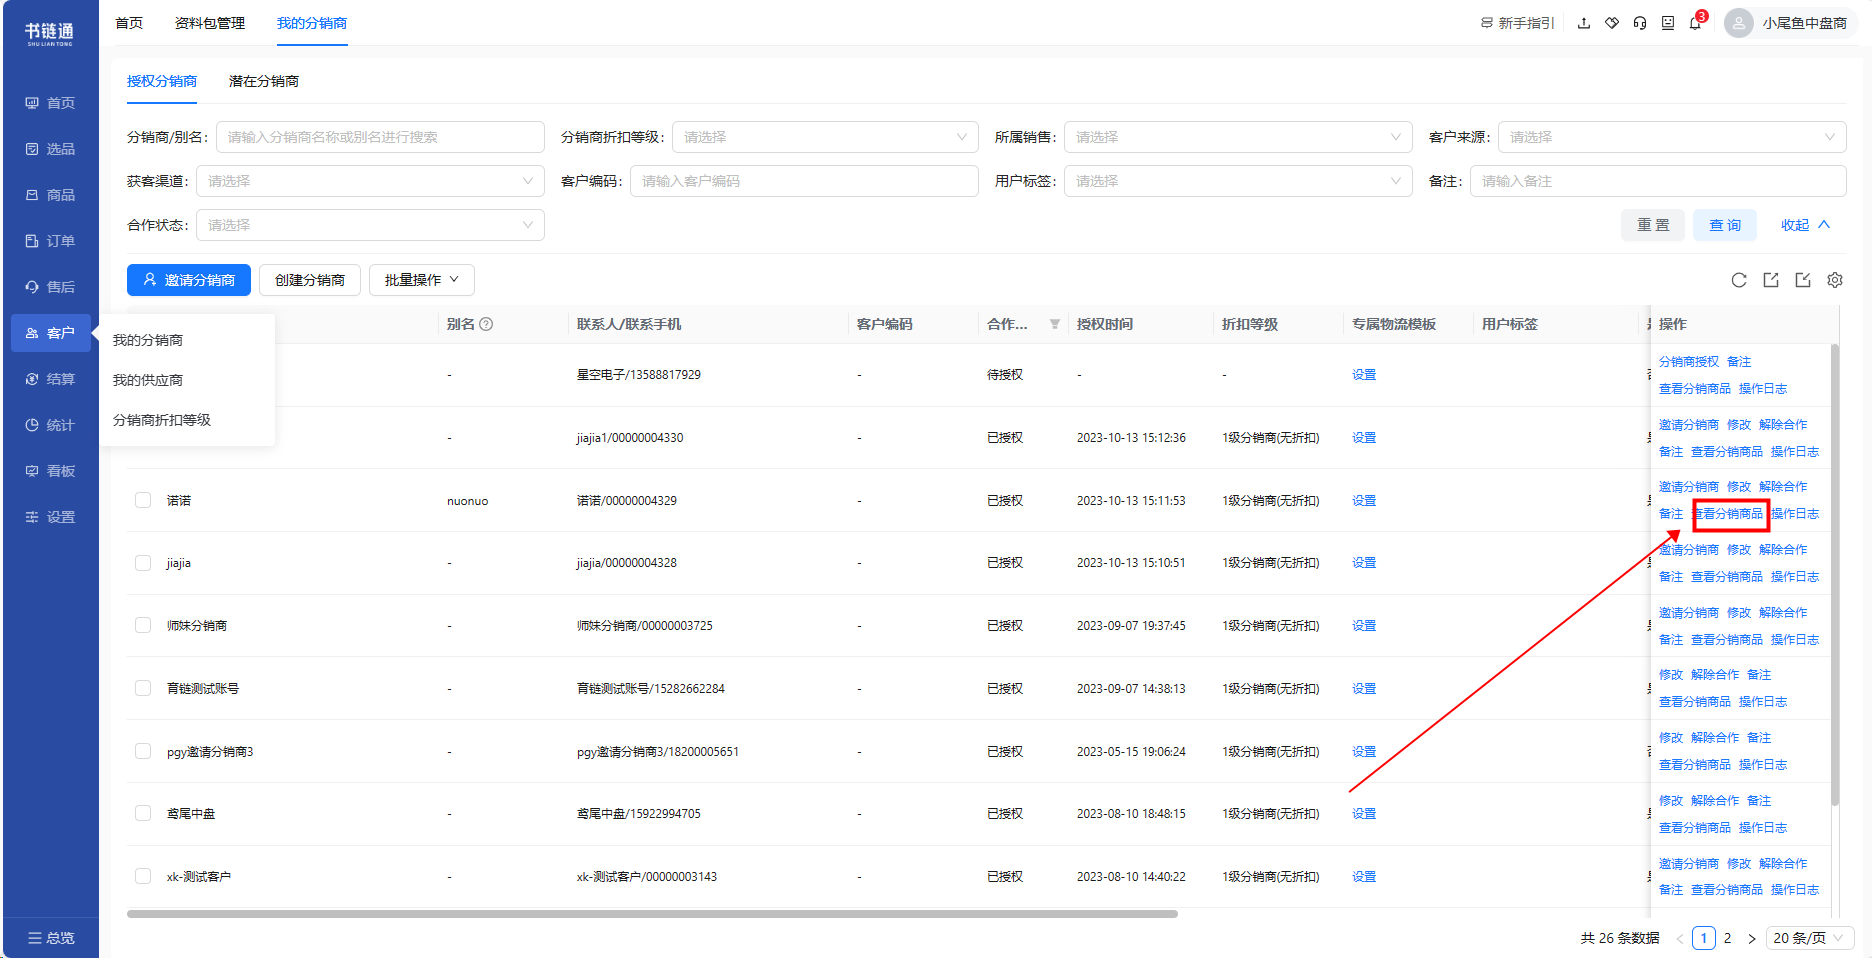Click 设置 logistics template for 星空电子 row
This screenshot has width=1872, height=958.
pos(1364,375)
